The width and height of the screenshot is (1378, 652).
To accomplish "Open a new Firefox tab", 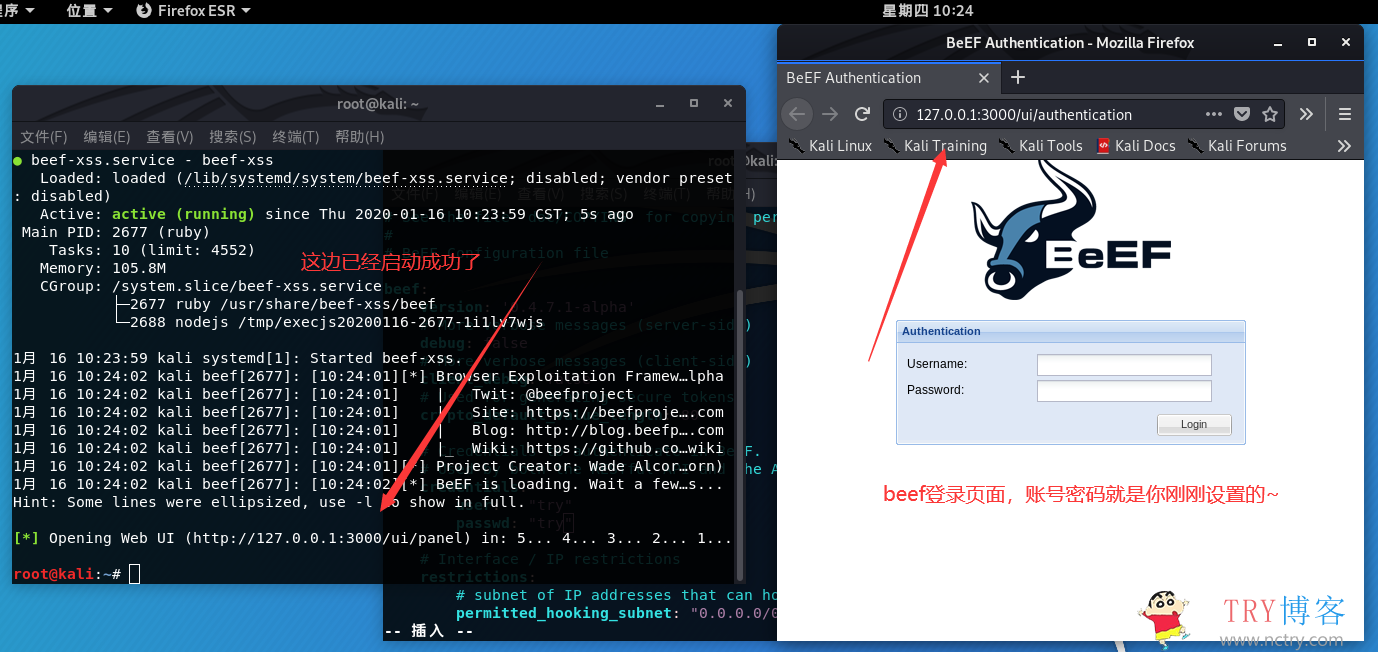I will pyautogui.click(x=1018, y=77).
